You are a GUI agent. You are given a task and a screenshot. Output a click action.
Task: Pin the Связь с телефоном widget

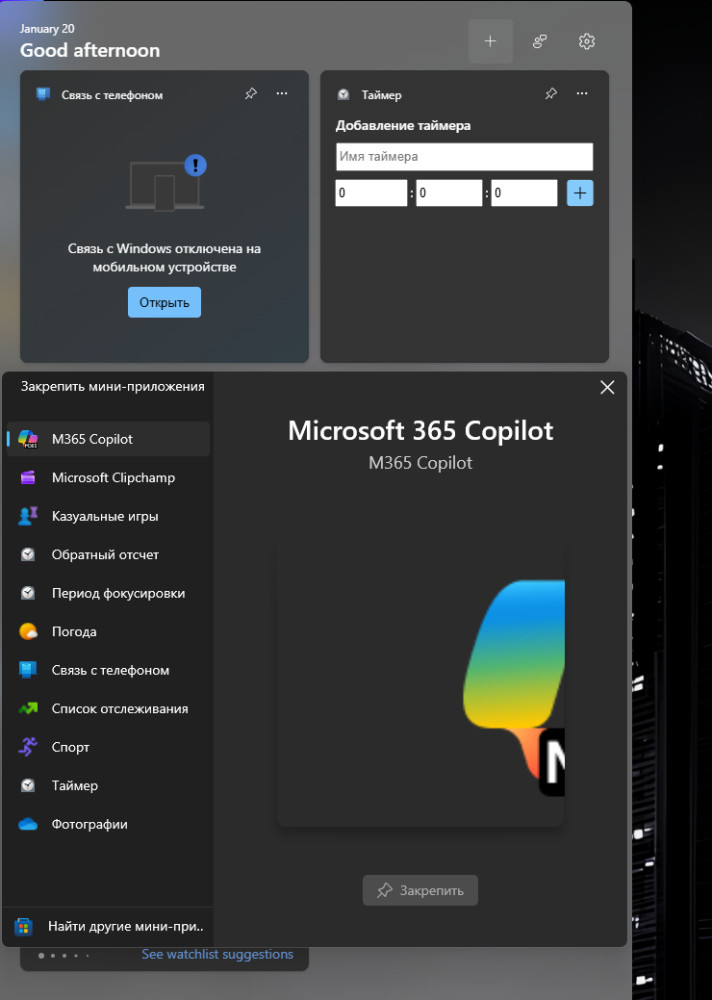[x=251, y=94]
